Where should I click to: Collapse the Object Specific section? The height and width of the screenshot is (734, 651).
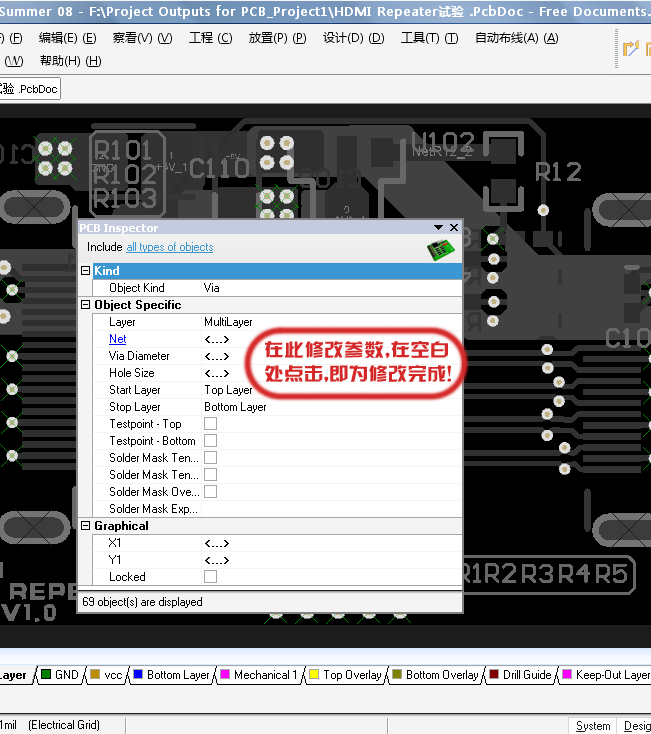click(86, 305)
